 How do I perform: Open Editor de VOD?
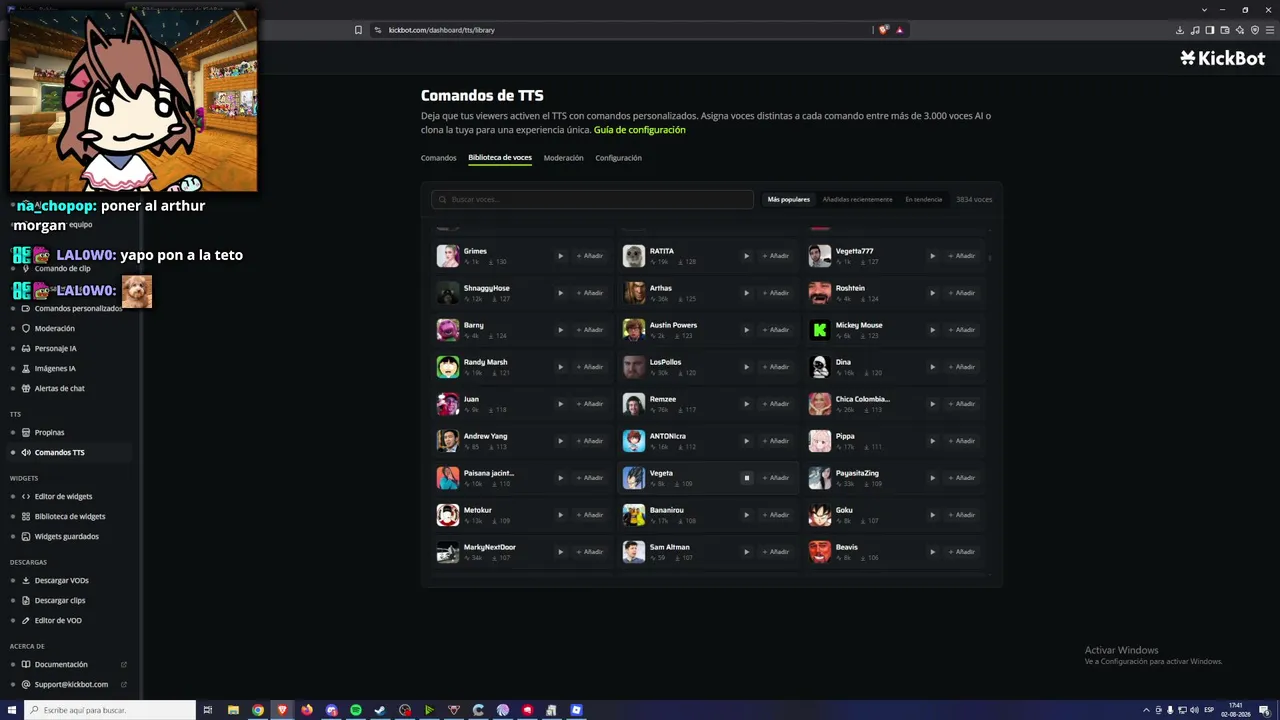tap(67, 620)
